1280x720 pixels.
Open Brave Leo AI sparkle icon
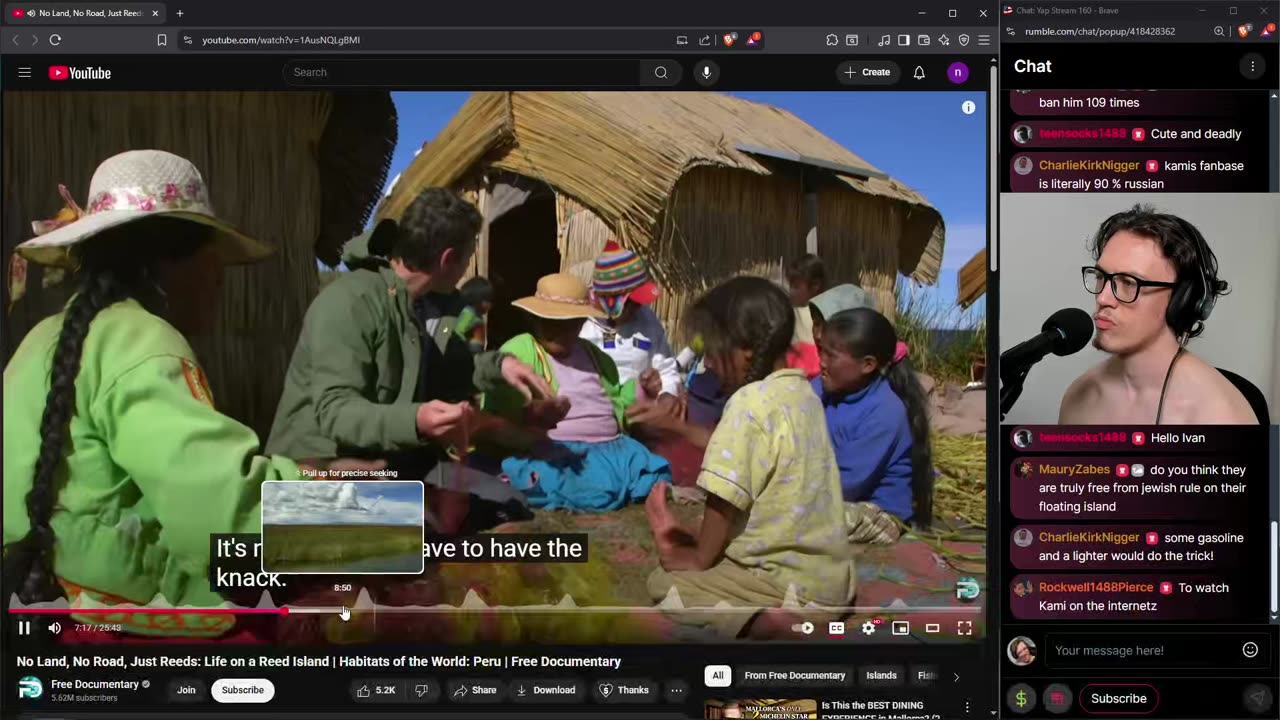pyautogui.click(x=944, y=40)
